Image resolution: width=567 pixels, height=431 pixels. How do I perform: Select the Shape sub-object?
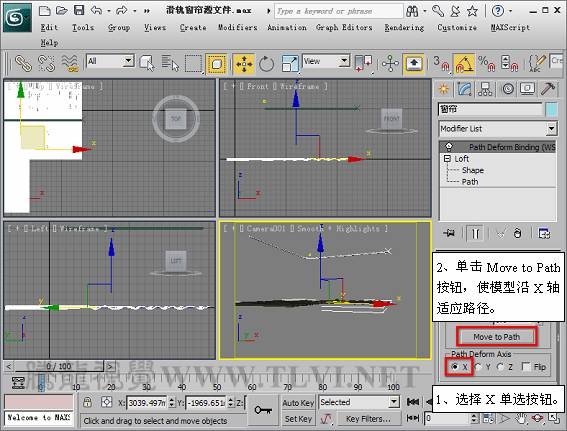click(x=473, y=170)
